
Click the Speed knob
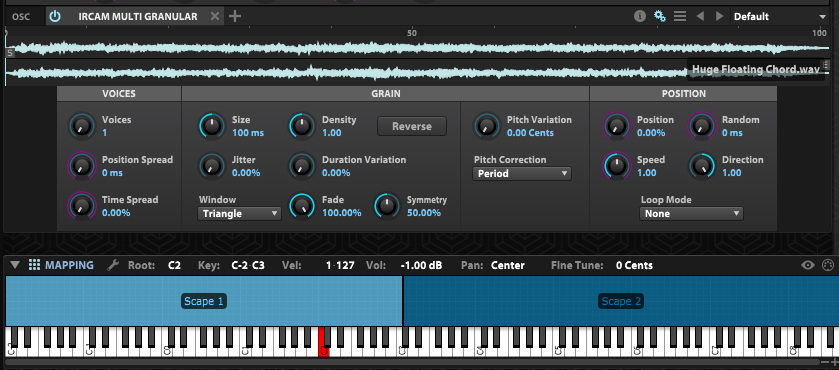click(x=617, y=166)
